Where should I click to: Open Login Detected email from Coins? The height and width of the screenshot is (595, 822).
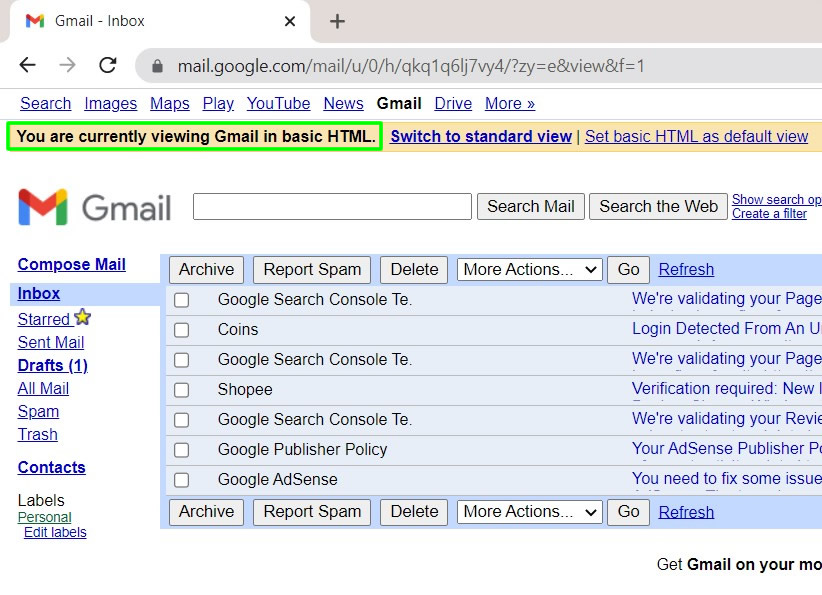coord(727,329)
